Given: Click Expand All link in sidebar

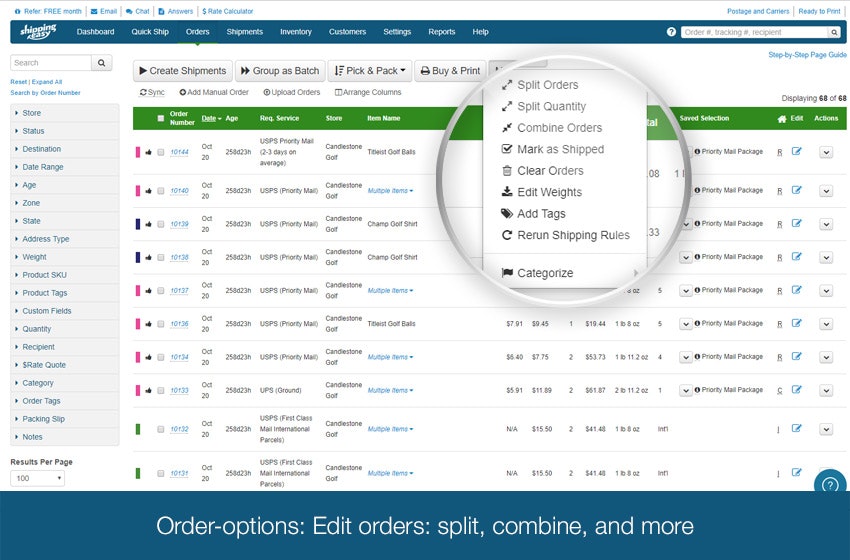Looking at the screenshot, I should [47, 82].
